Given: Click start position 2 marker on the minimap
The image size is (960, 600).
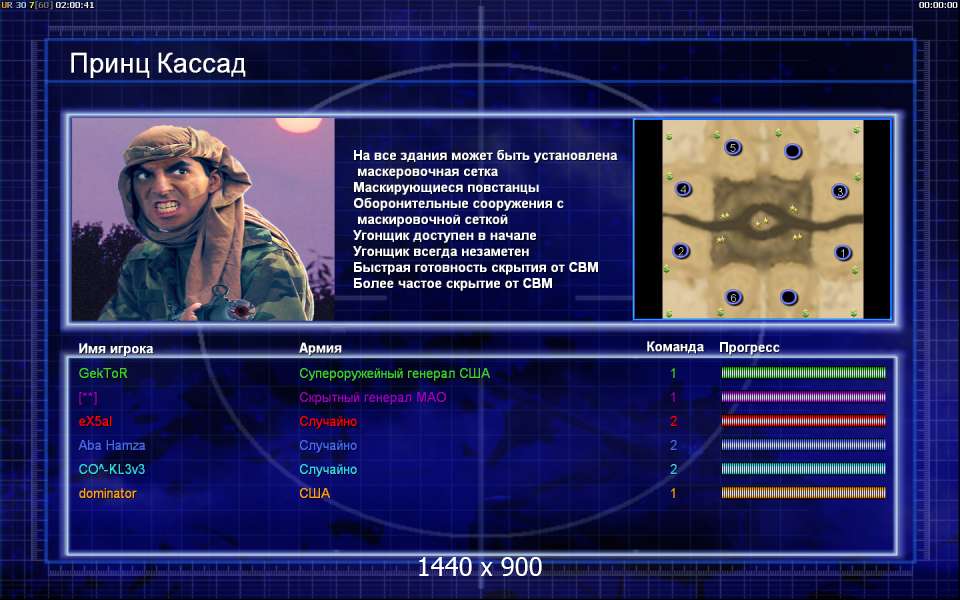Looking at the screenshot, I should tap(680, 250).
